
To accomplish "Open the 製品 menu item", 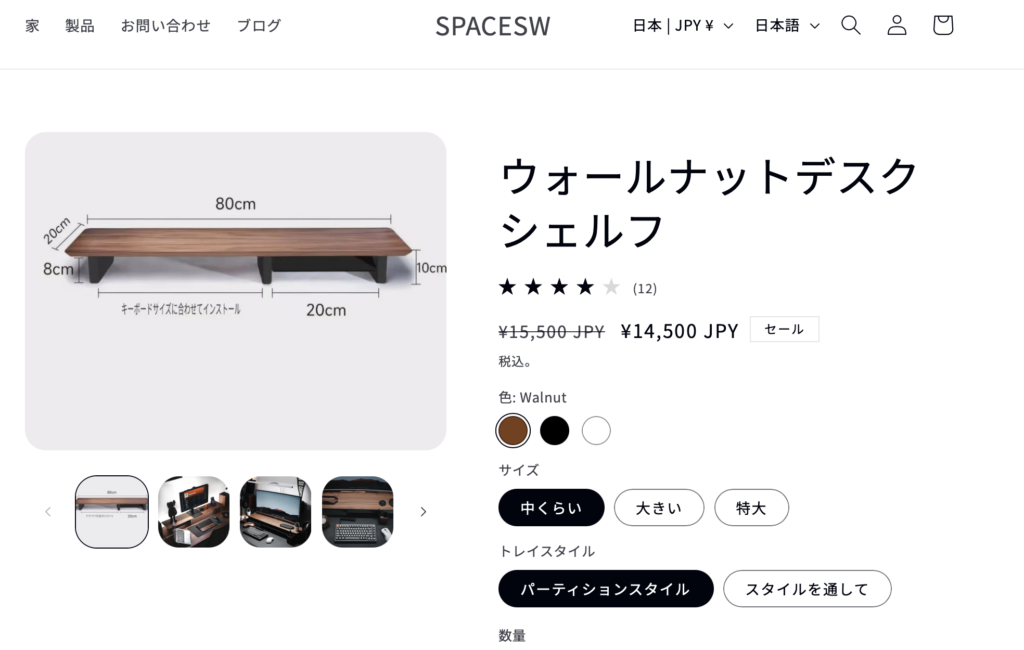I will (80, 25).
